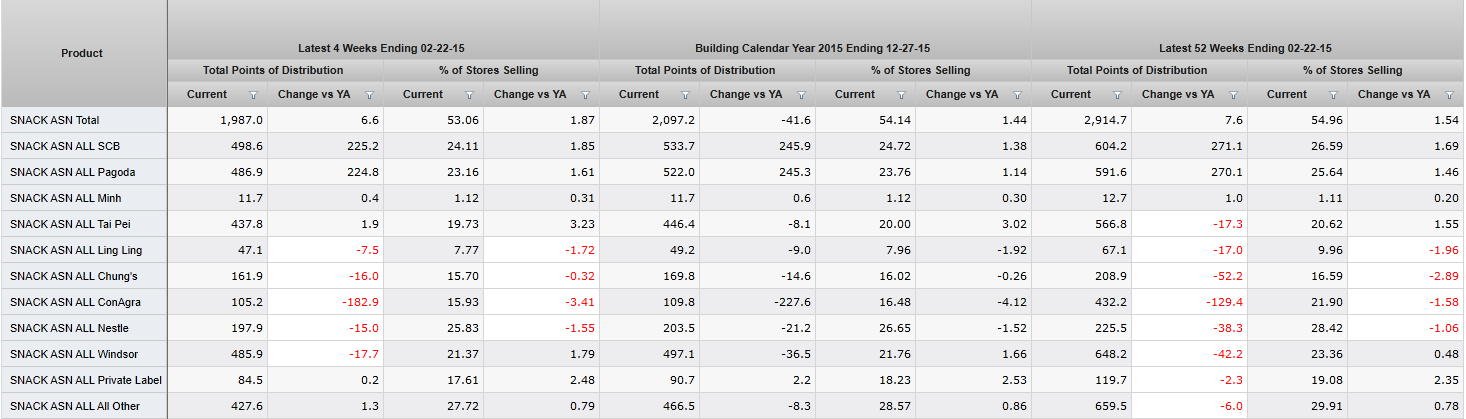Filter Latest 4 Weeks Stores Selling Change vs YA
The image size is (1466, 419).
tap(585, 95)
